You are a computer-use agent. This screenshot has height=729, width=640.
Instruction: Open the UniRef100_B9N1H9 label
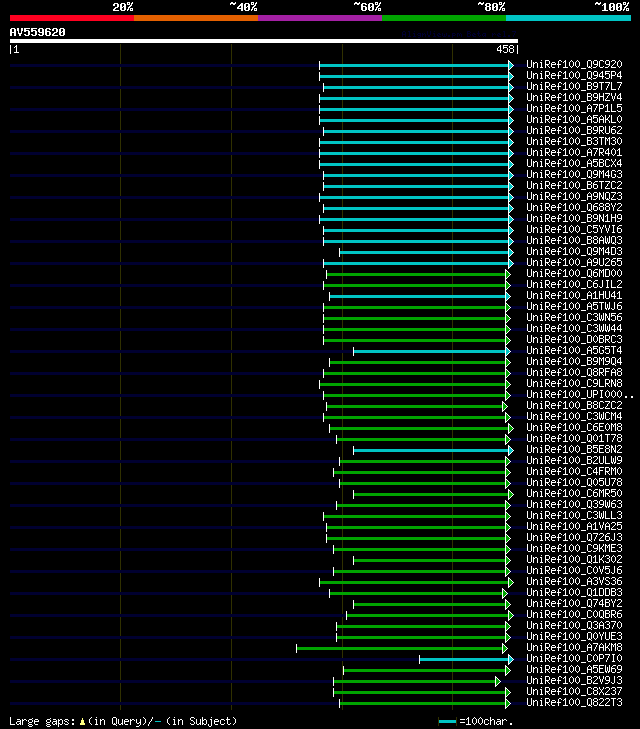(574, 219)
